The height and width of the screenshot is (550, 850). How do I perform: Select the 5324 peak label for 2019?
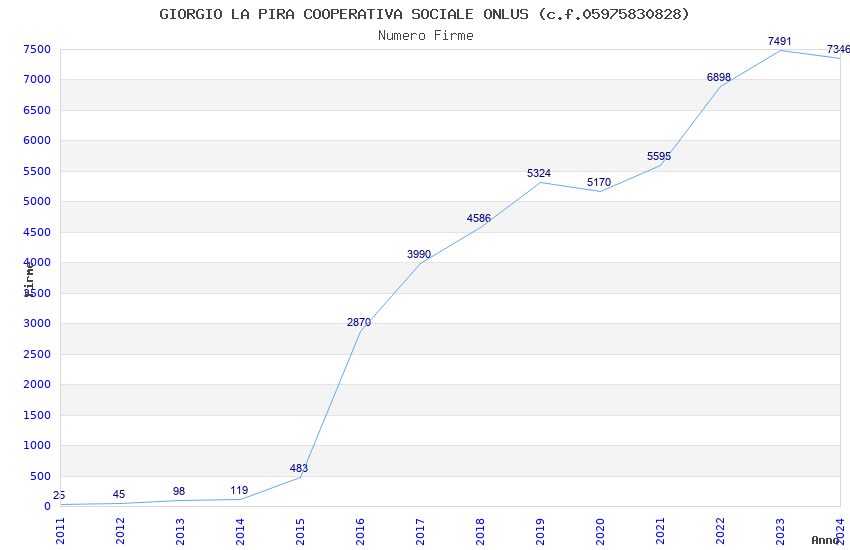click(539, 173)
